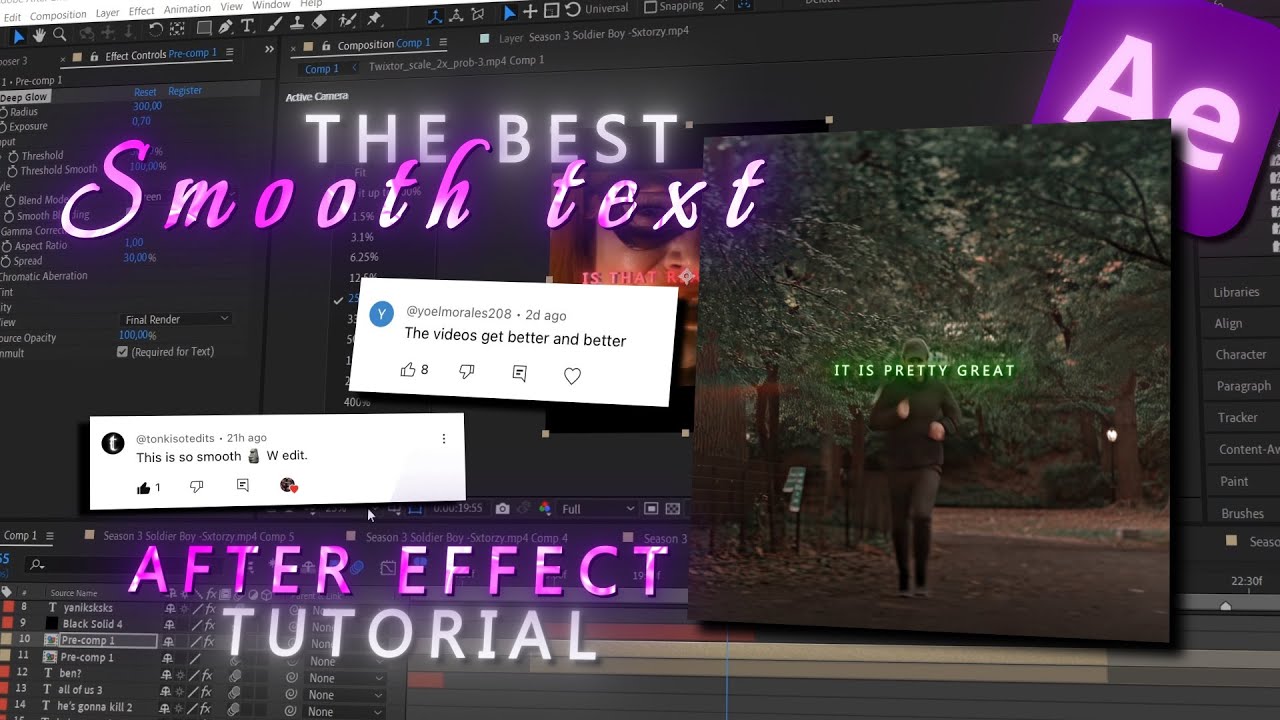This screenshot has height=720, width=1280.
Task: Switch to the Soldier Boy Comp 5 timeline tab
Action: pos(198,536)
